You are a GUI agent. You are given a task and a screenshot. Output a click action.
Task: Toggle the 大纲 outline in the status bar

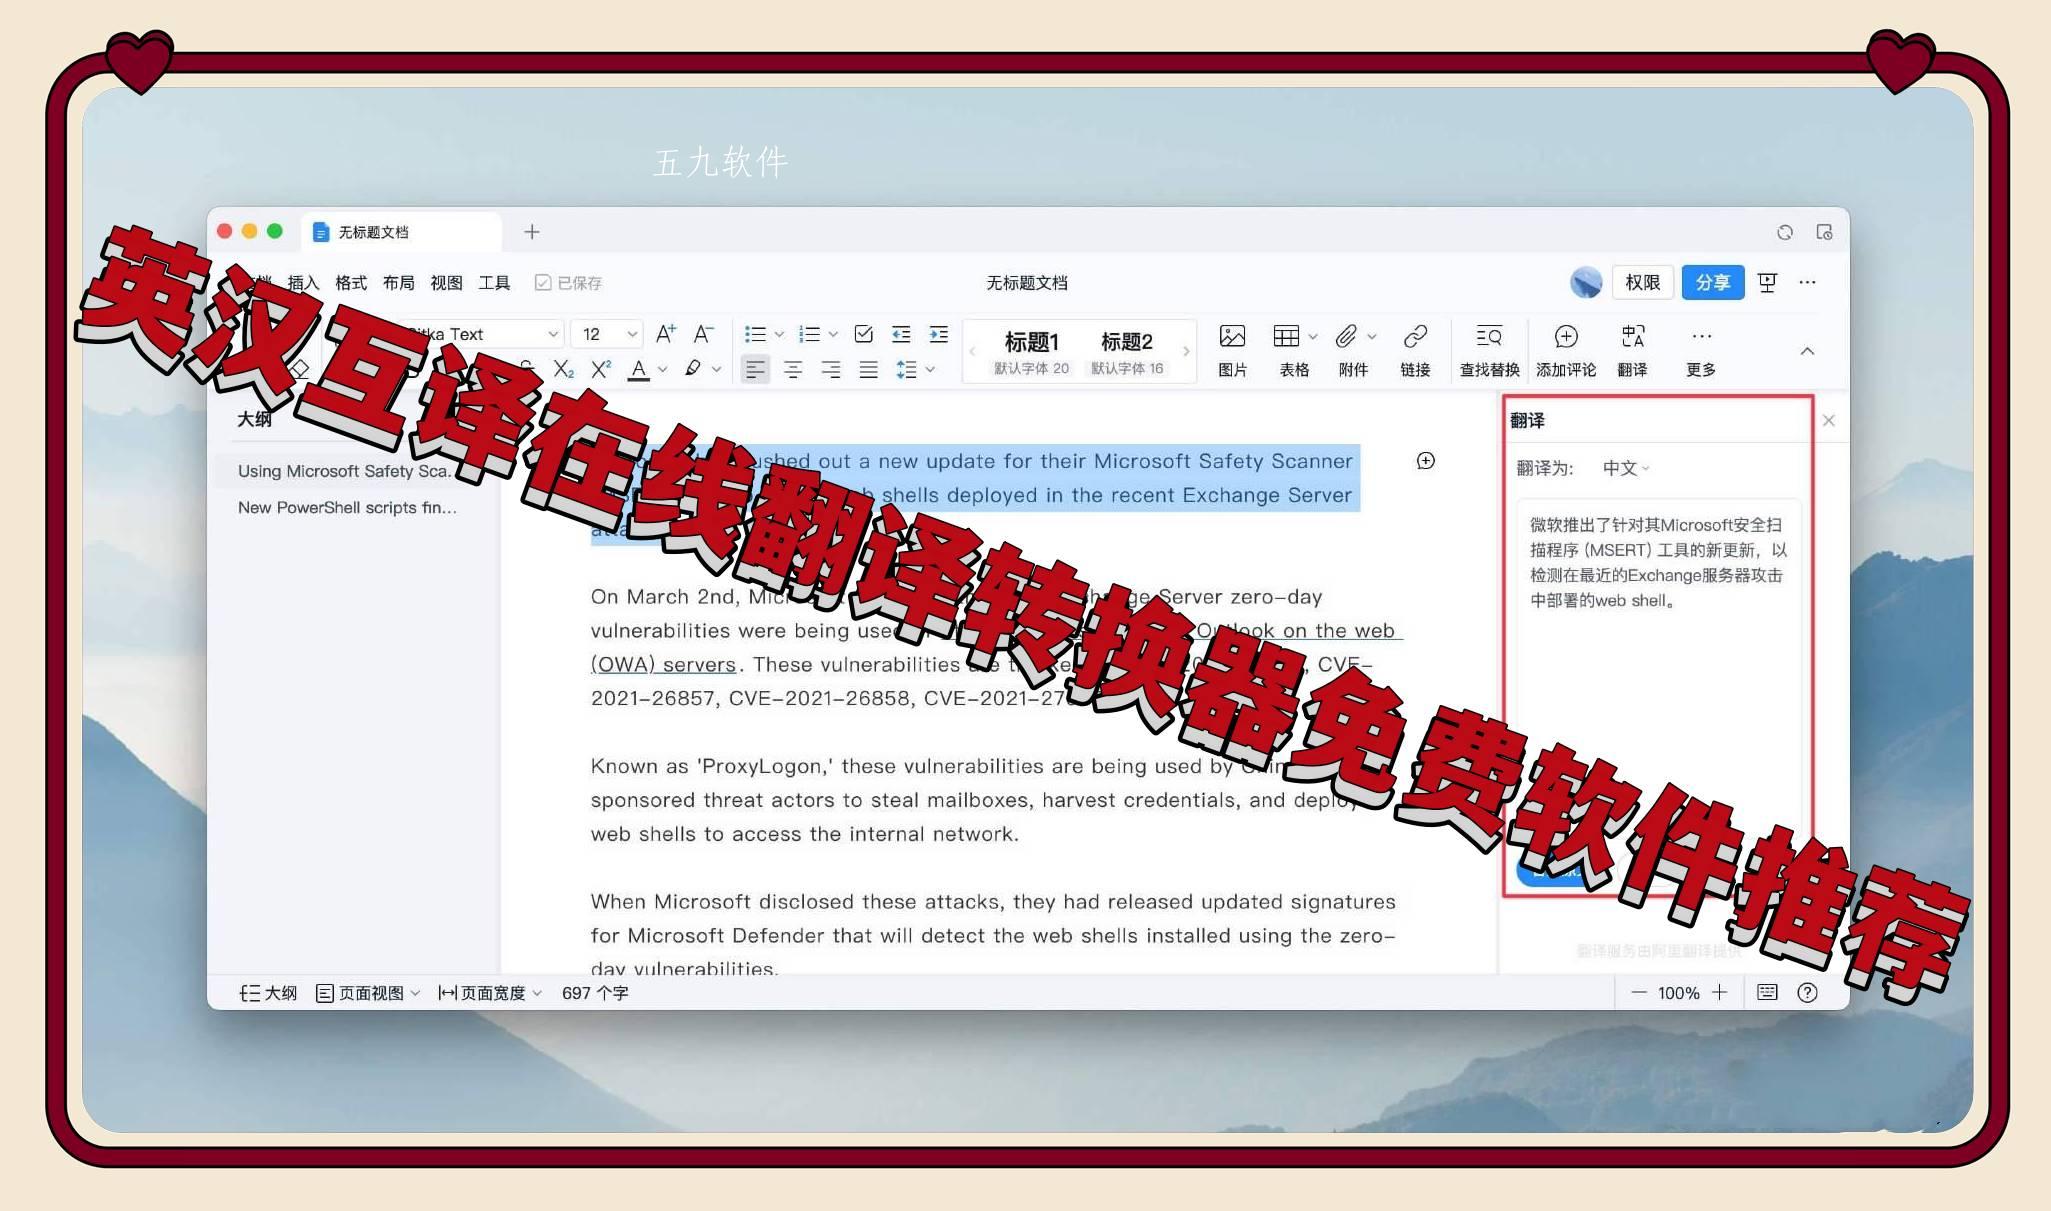[268, 992]
